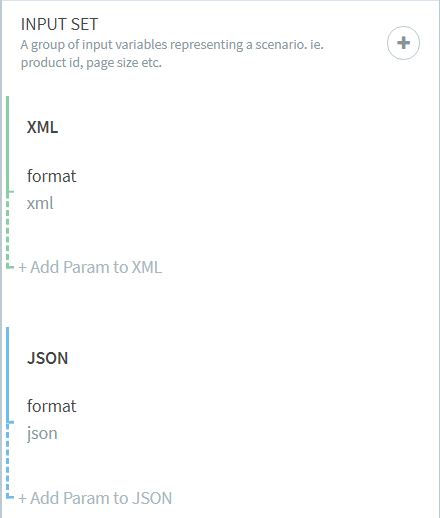The height and width of the screenshot is (518, 440).
Task: Add a new input set with plus icon
Action: tap(403, 43)
